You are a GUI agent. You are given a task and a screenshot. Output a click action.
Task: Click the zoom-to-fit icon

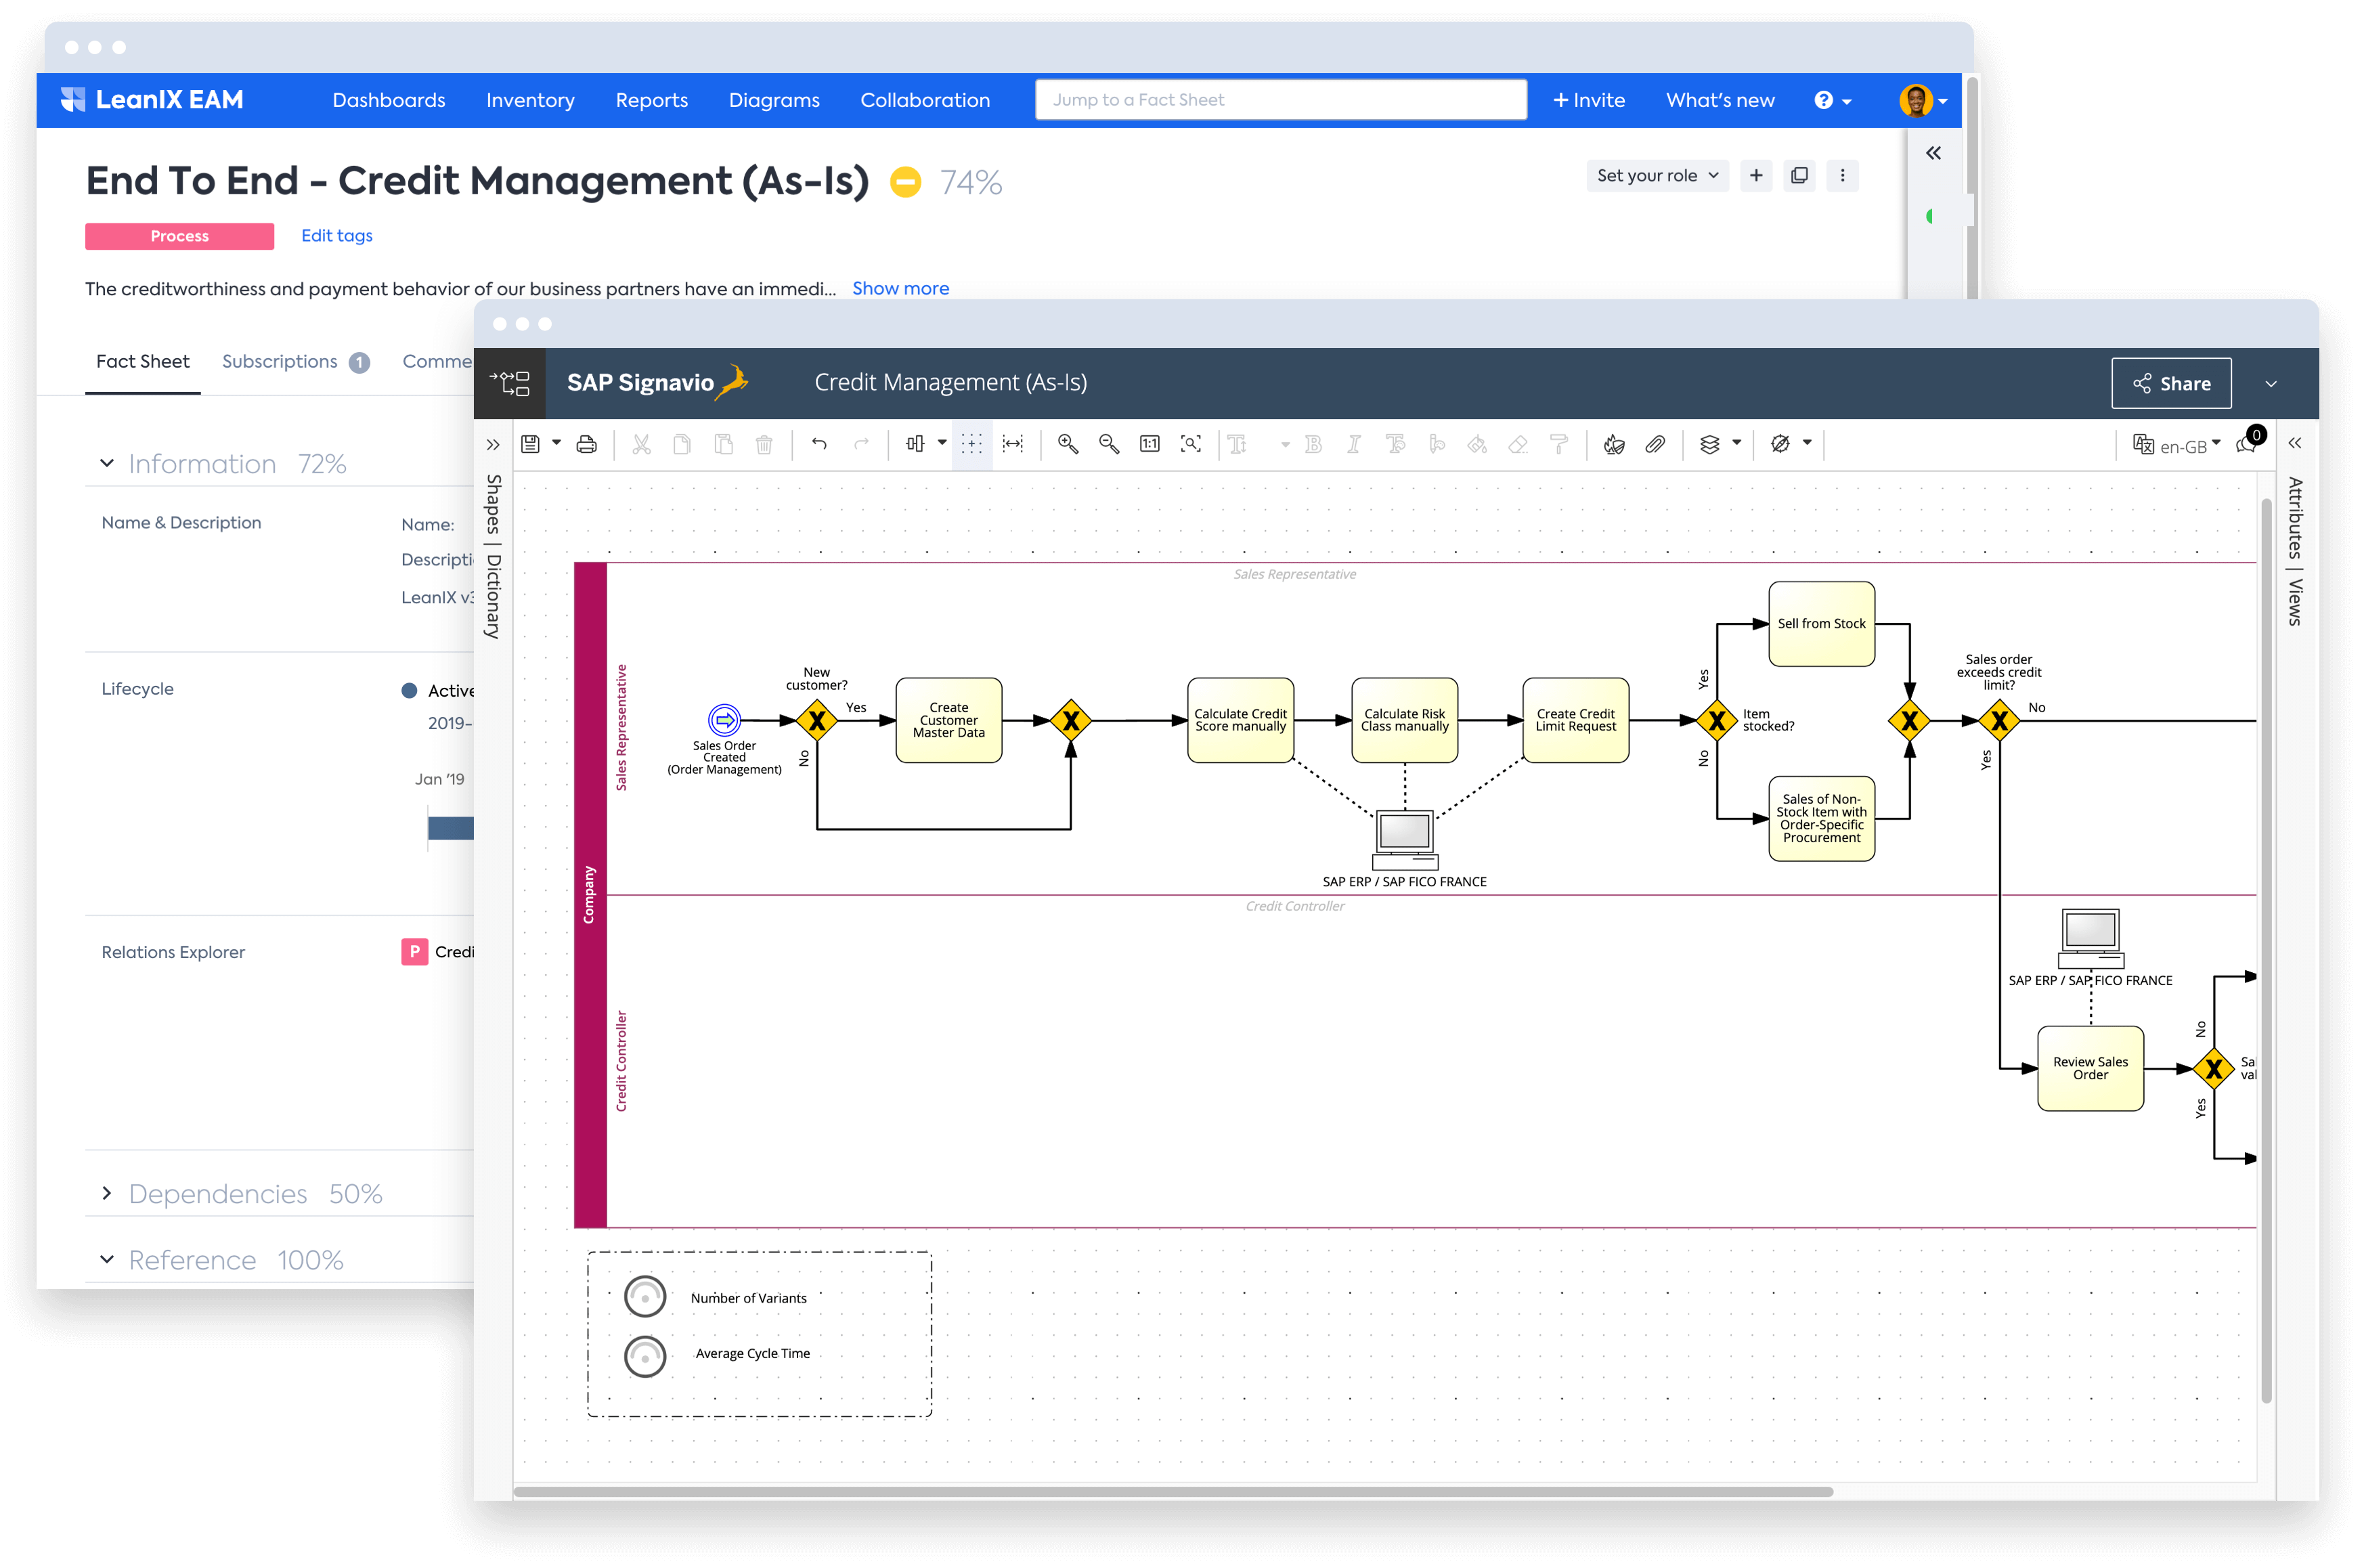pos(1190,444)
